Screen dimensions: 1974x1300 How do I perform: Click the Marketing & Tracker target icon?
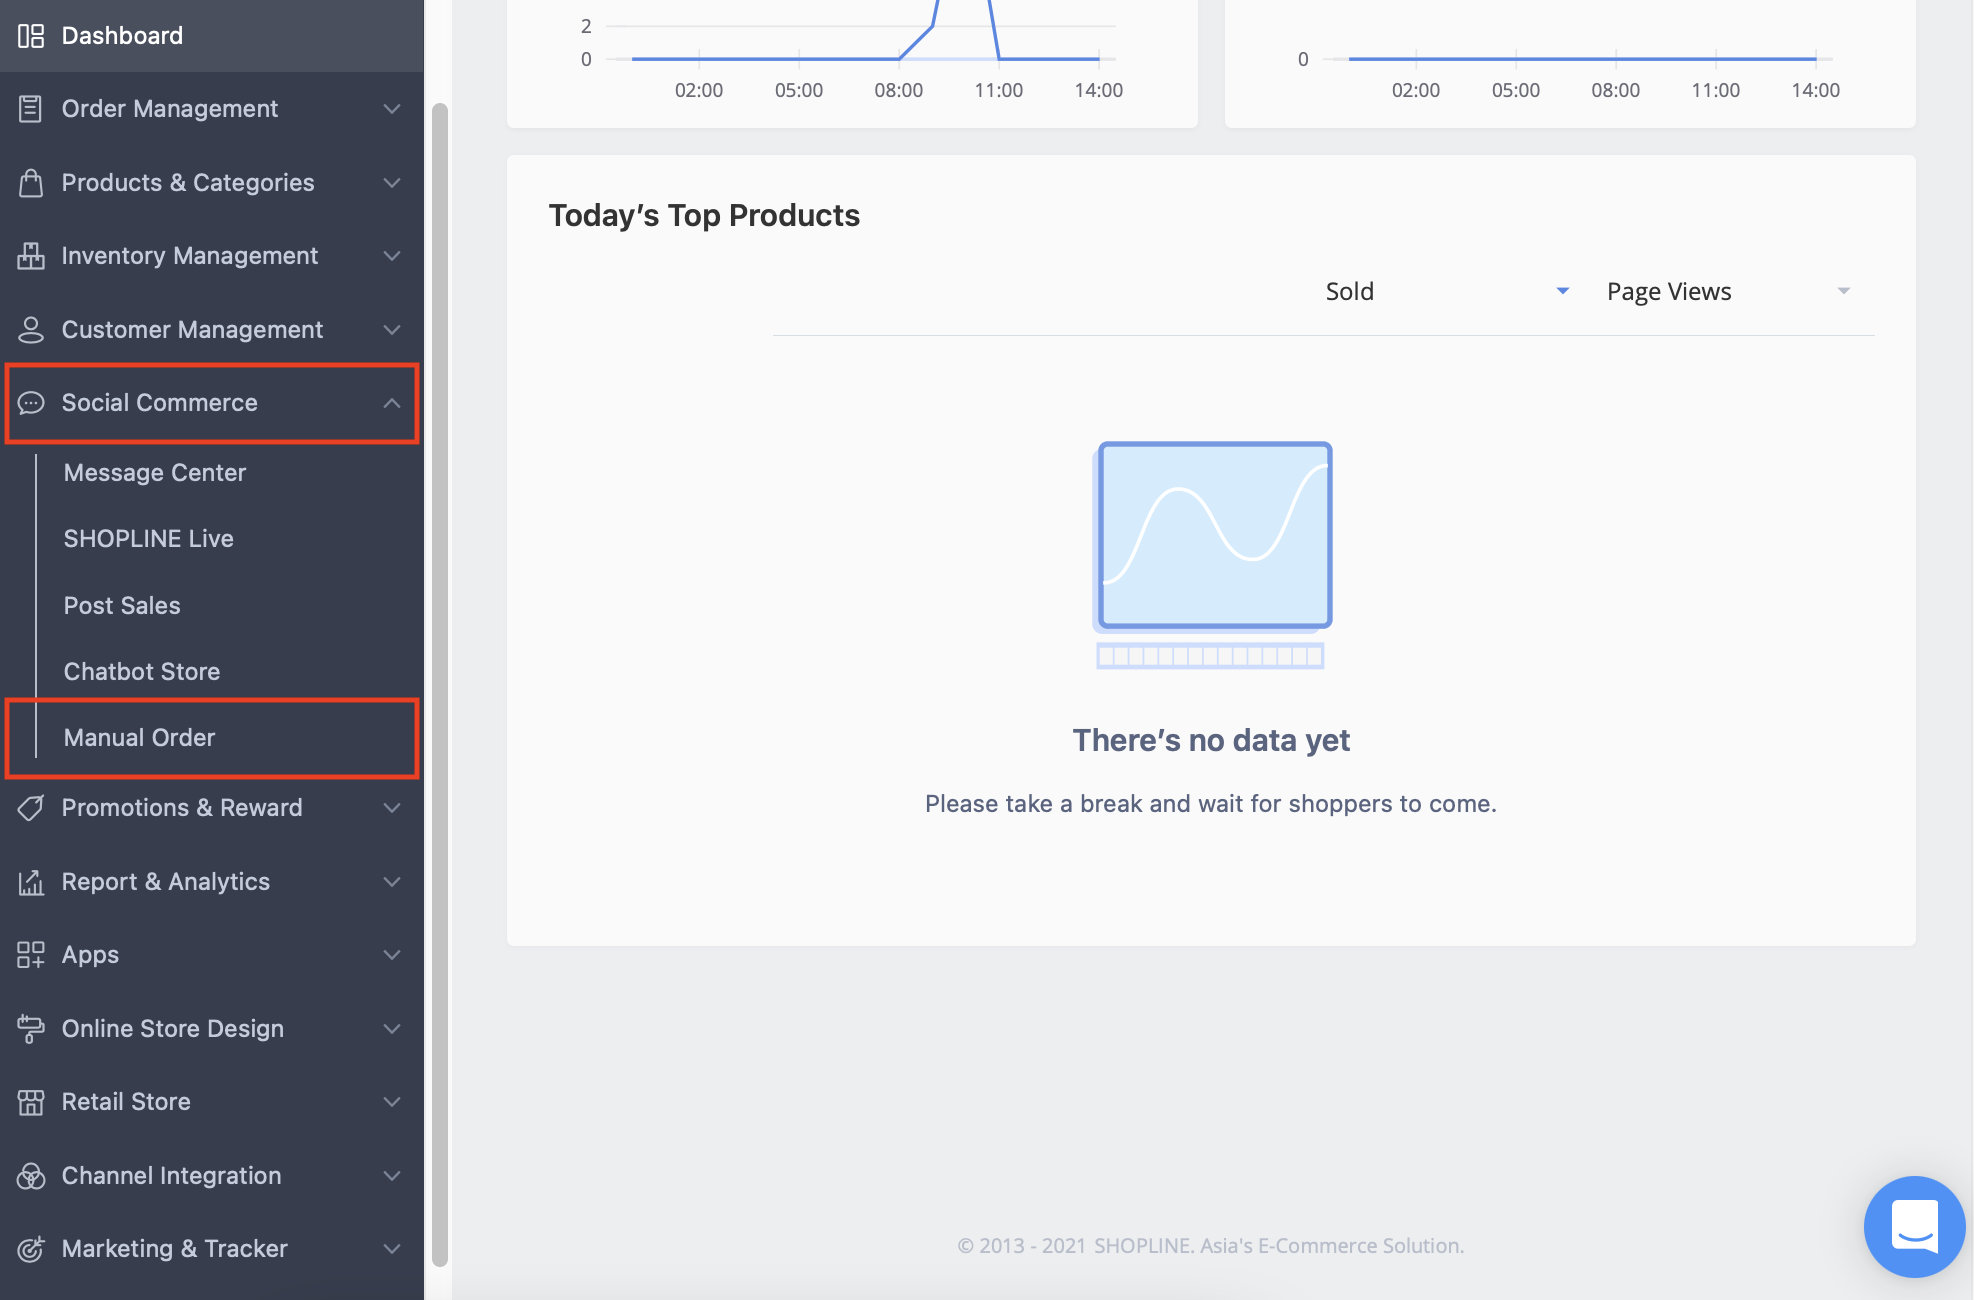click(x=31, y=1249)
